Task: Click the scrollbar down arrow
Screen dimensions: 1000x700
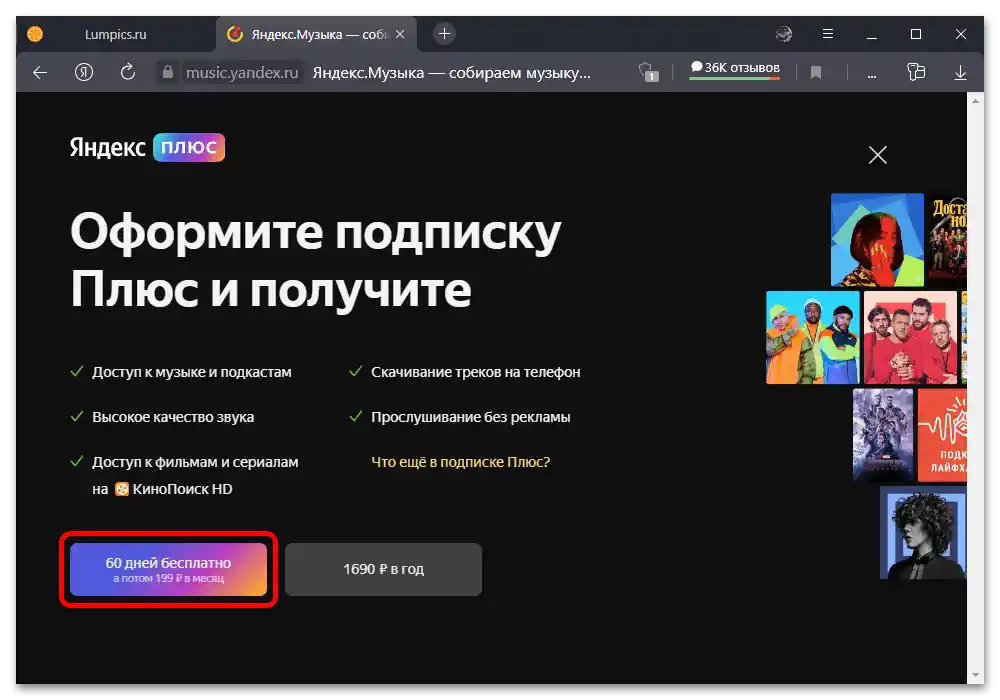Action: click(x=975, y=675)
